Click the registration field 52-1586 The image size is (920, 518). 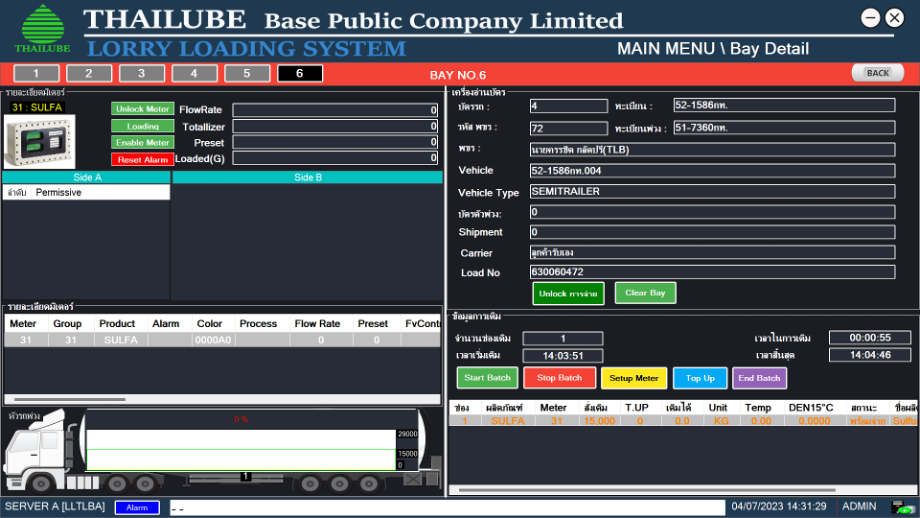coord(784,105)
